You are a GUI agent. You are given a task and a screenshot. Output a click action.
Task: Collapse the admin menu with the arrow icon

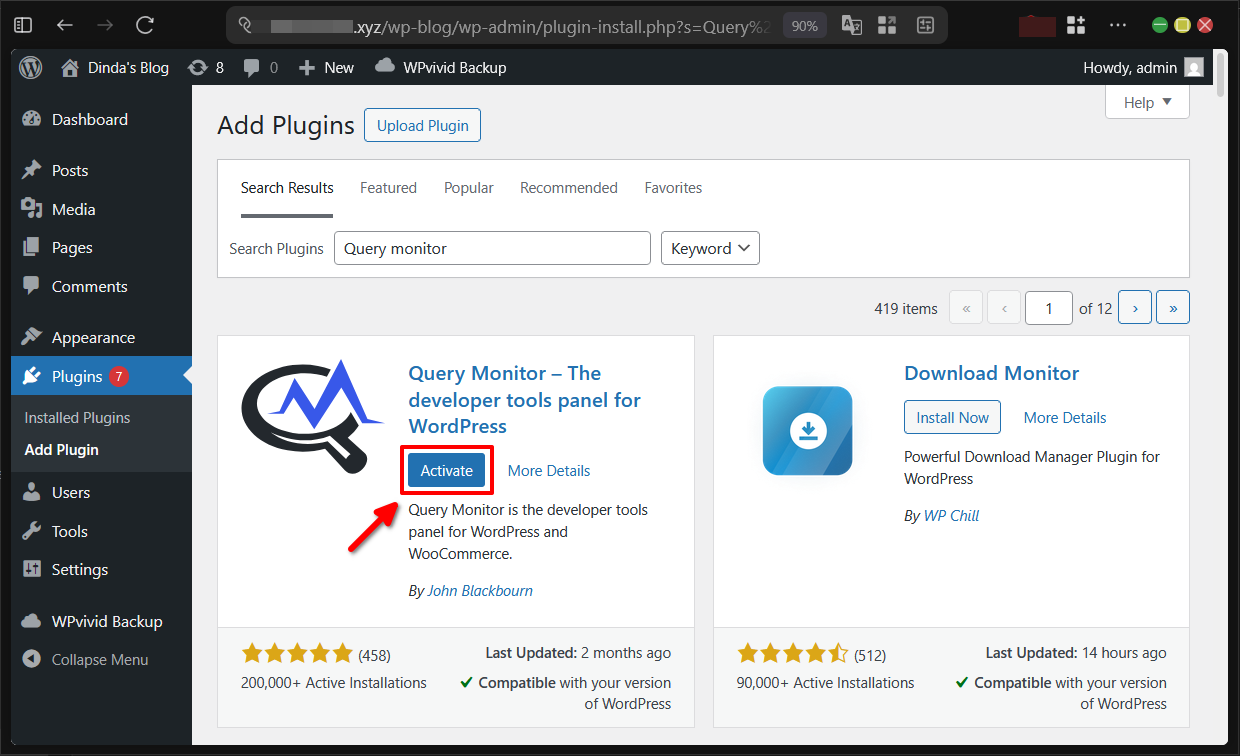coord(31,659)
